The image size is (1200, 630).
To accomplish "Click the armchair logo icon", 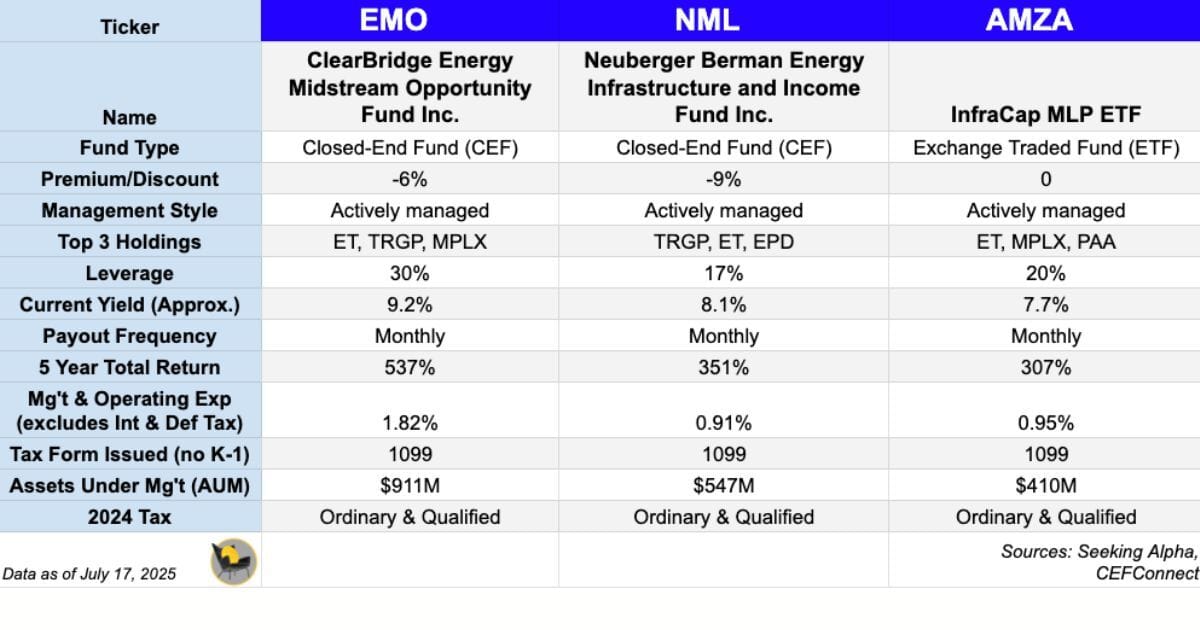I will pyautogui.click(x=233, y=561).
